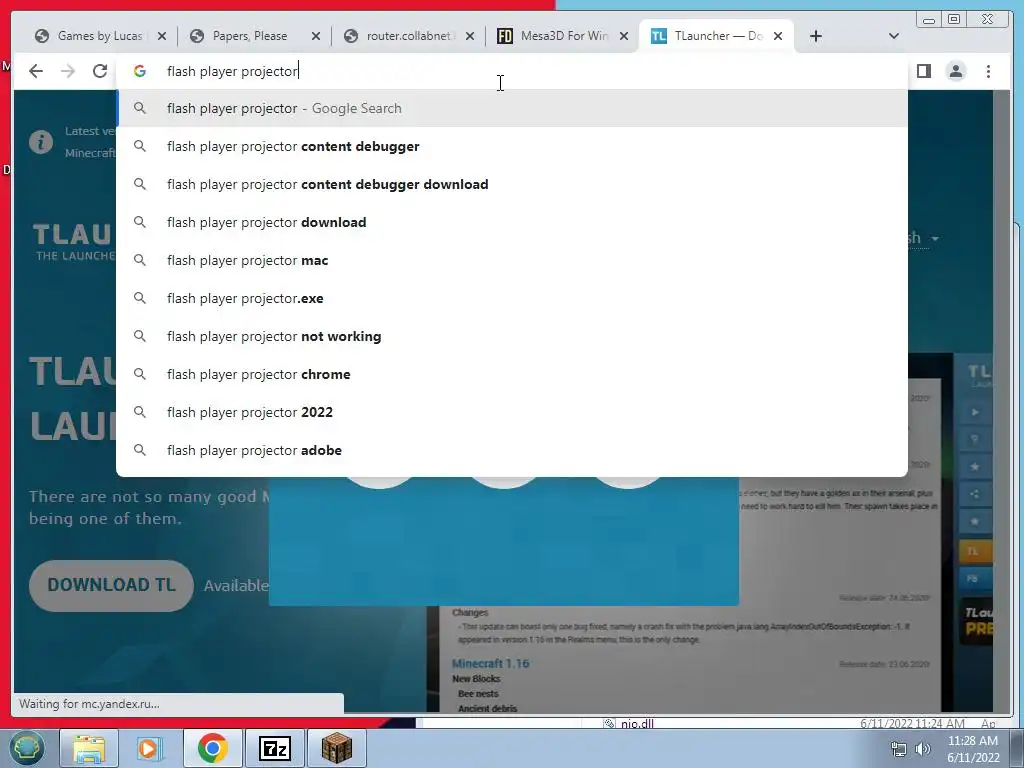Close the Papers, Please tab
Screen dimensions: 1024x768
(316, 37)
